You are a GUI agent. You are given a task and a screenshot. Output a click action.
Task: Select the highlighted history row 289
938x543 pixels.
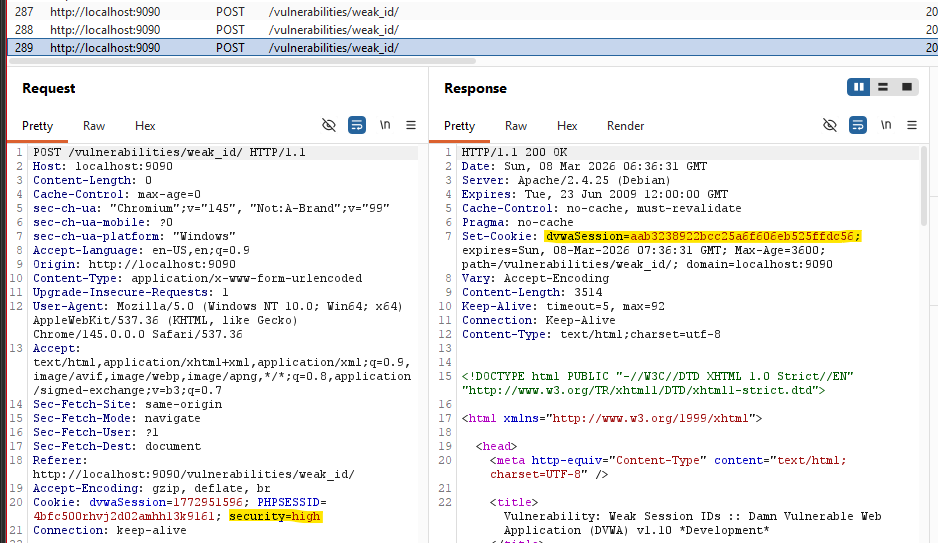[473, 47]
